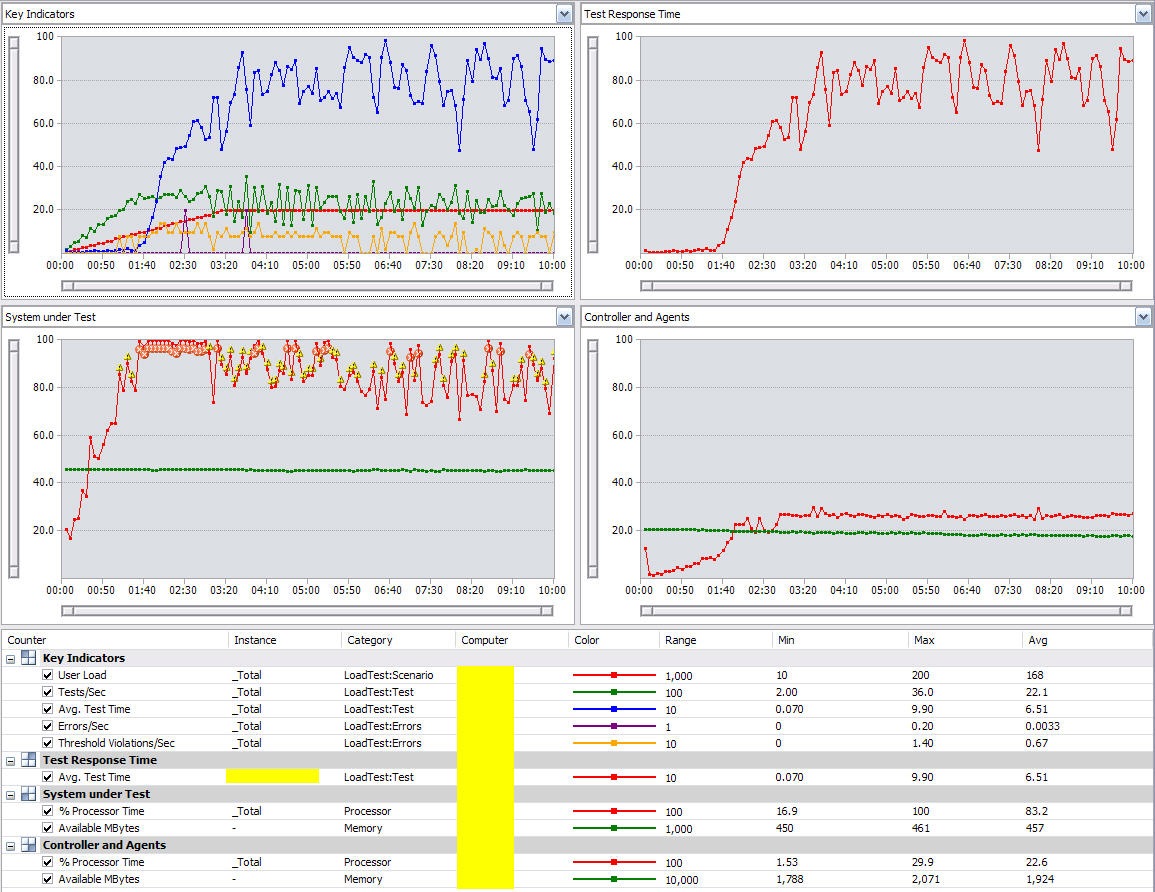Sort by the Counter column header
This screenshot has height=892, width=1155.
click(x=115, y=639)
